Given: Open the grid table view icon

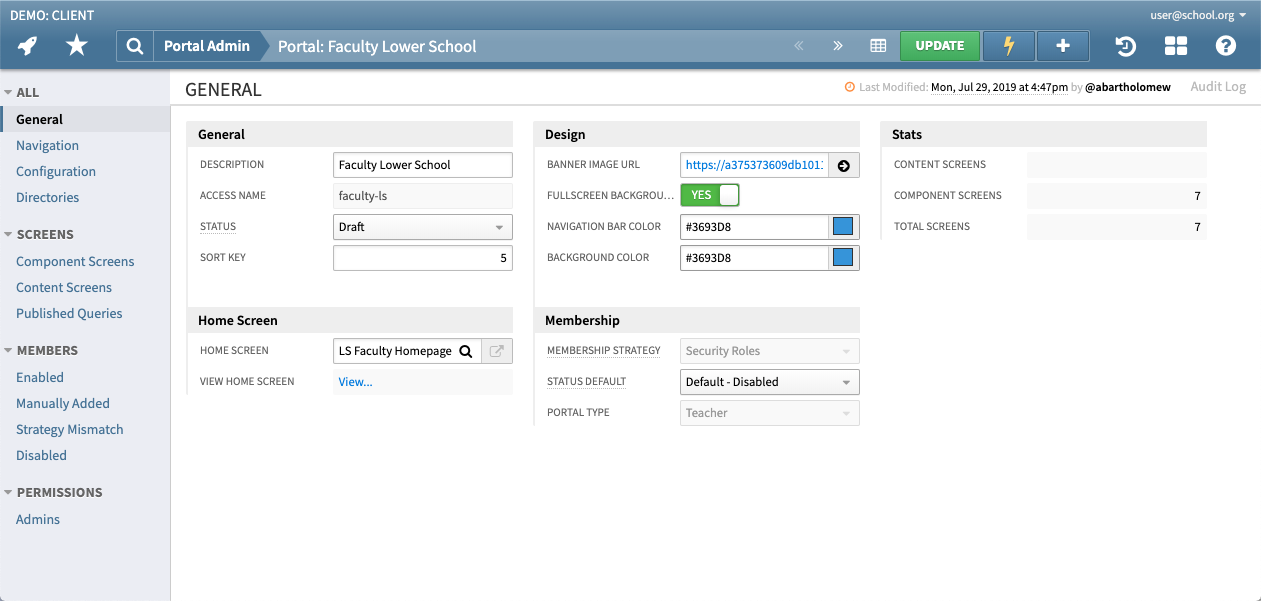Looking at the screenshot, I should click(x=876, y=46).
